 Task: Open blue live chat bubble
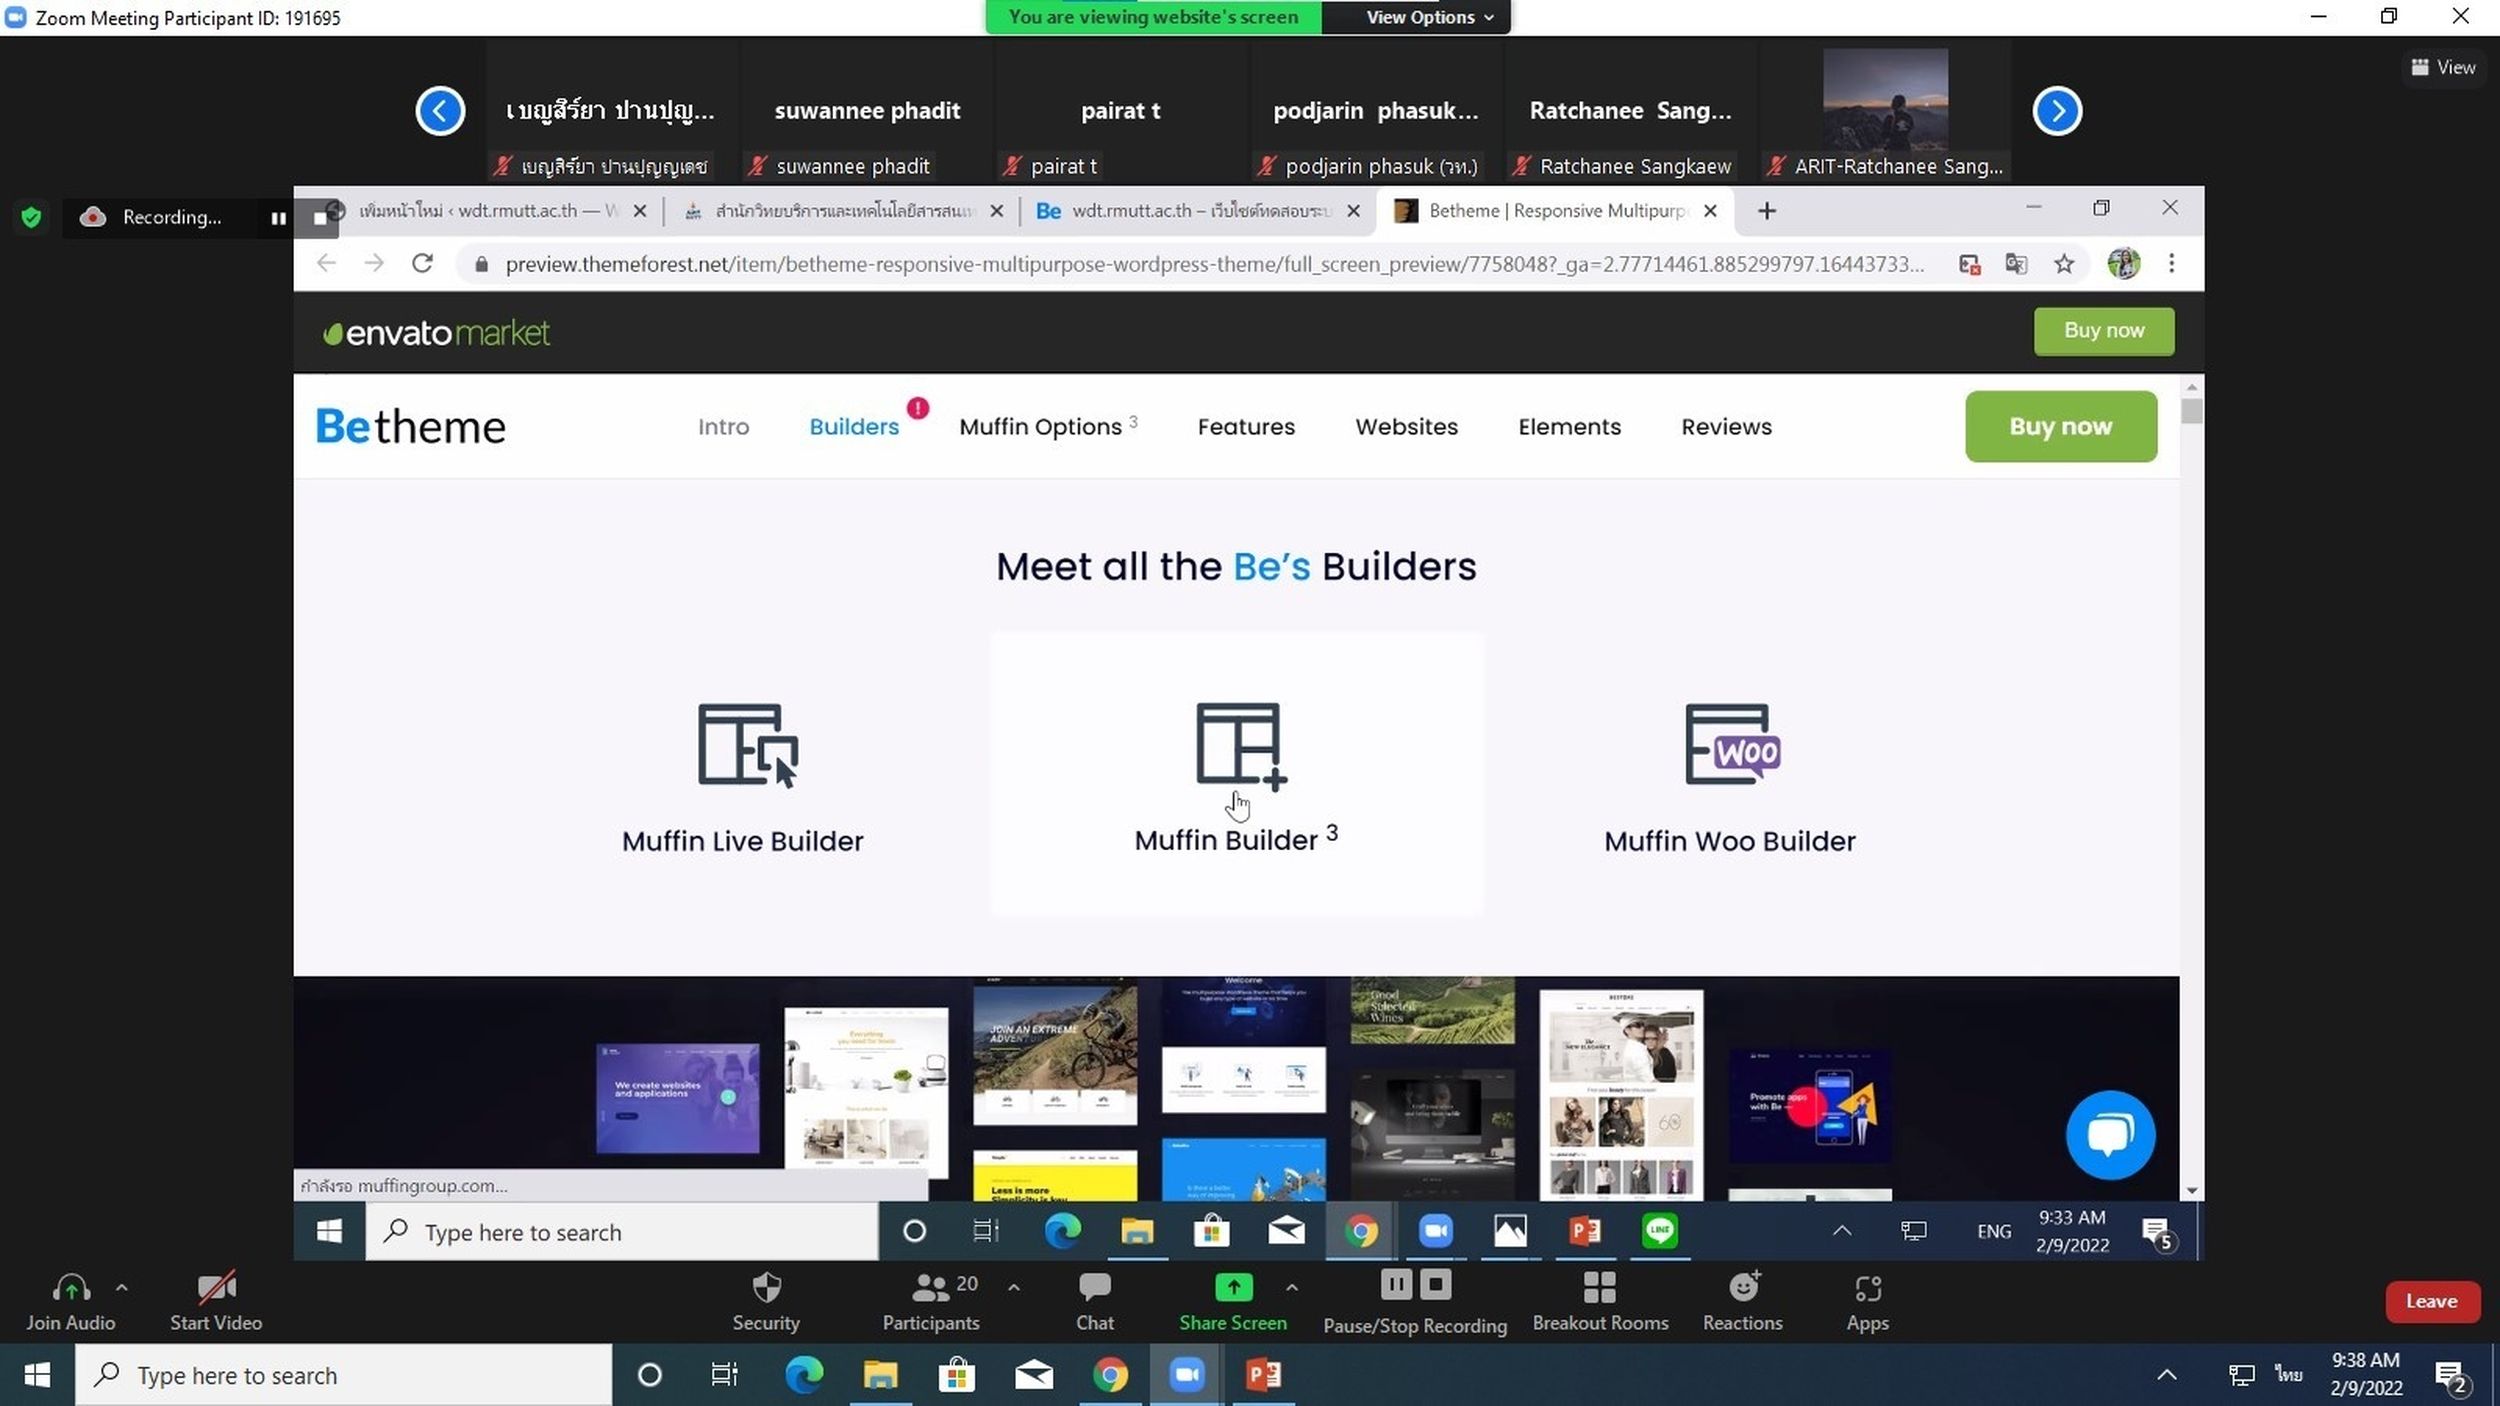coord(2110,1135)
